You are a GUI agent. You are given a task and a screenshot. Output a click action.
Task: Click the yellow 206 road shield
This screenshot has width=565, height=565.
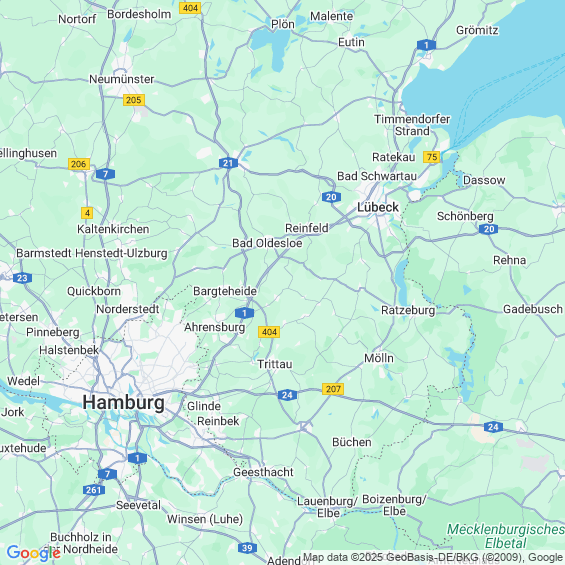(79, 164)
